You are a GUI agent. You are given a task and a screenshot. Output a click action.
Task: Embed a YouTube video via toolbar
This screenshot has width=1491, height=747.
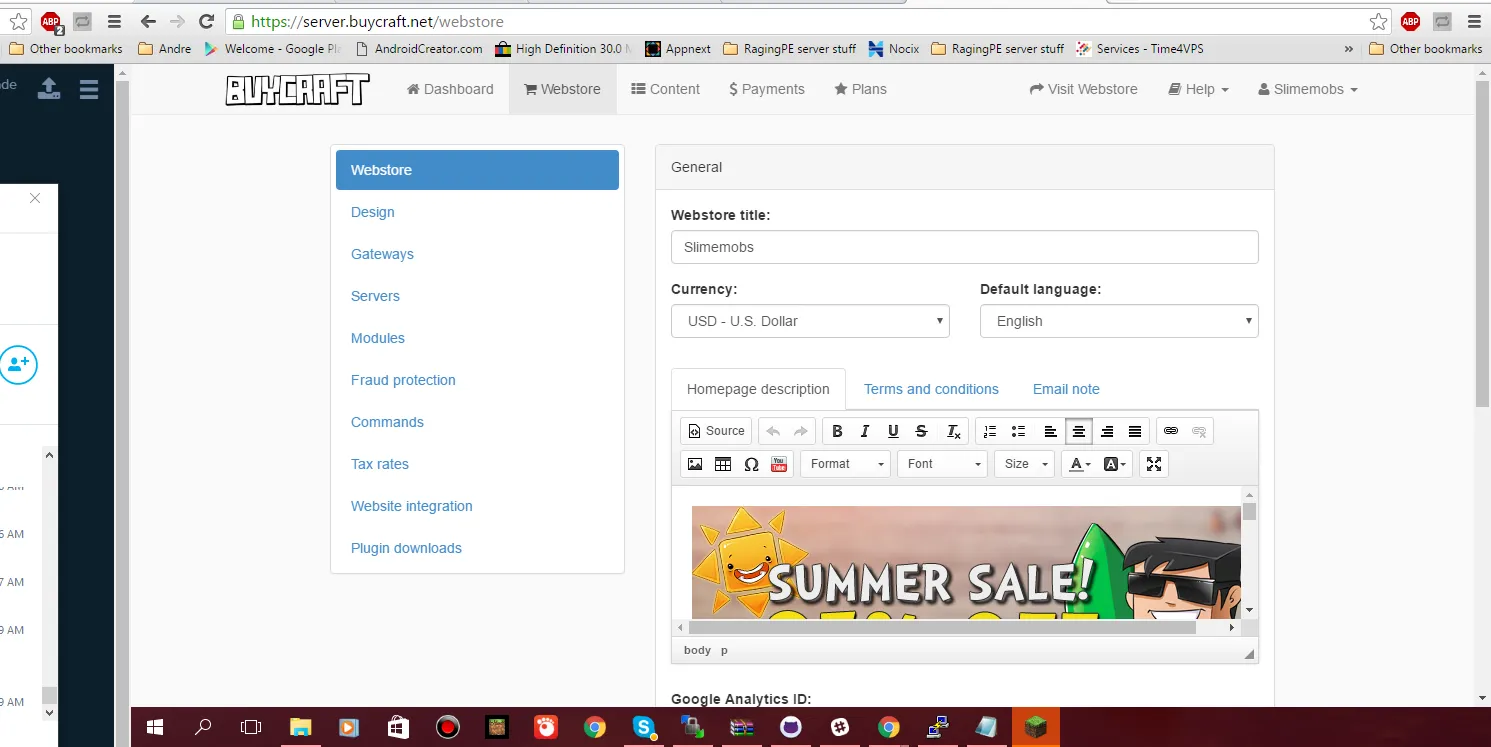click(x=779, y=464)
